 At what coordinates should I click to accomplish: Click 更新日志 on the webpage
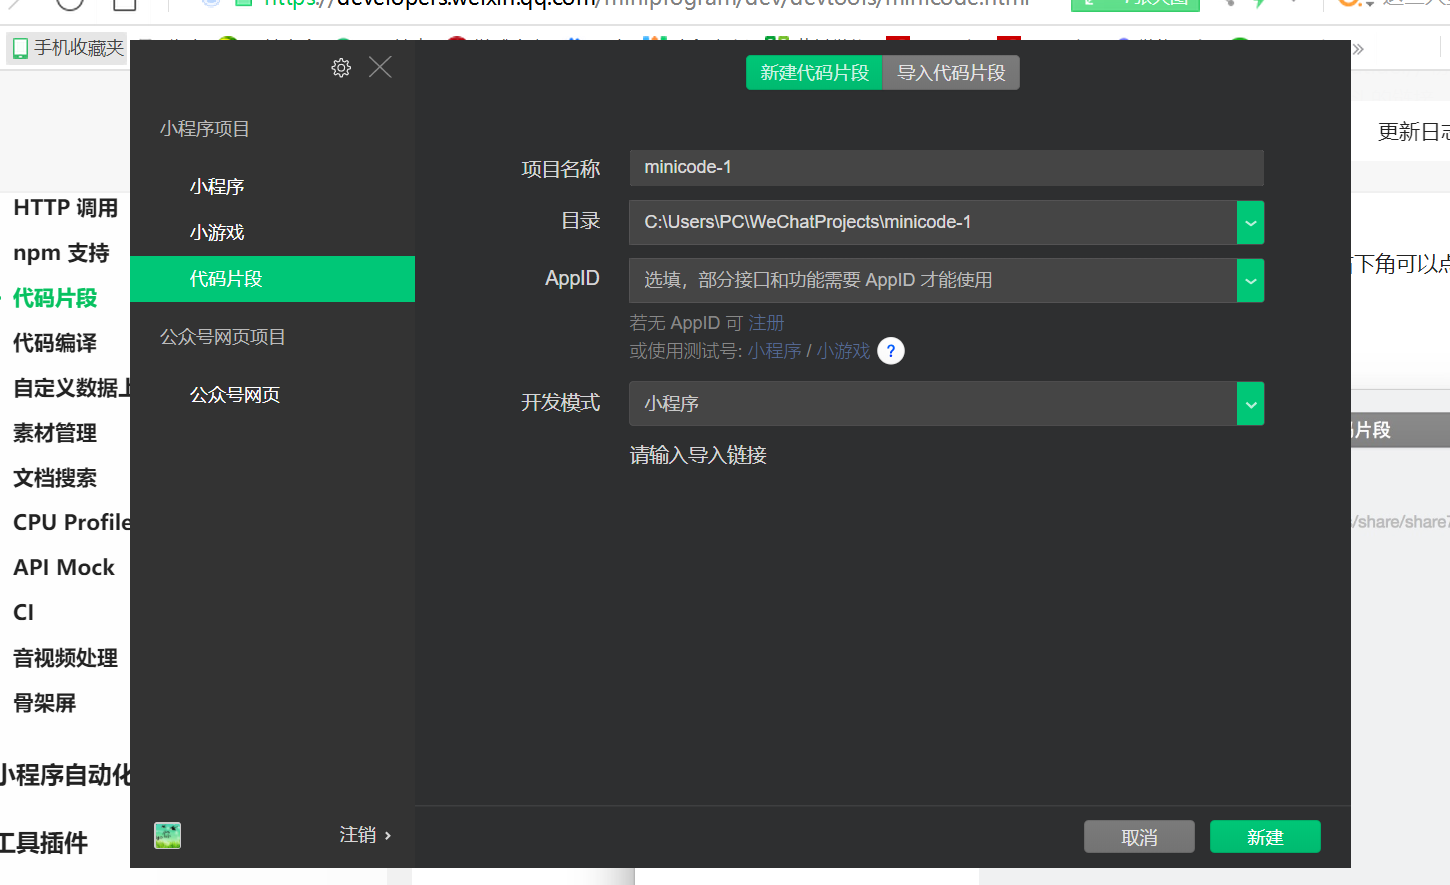point(1413,131)
